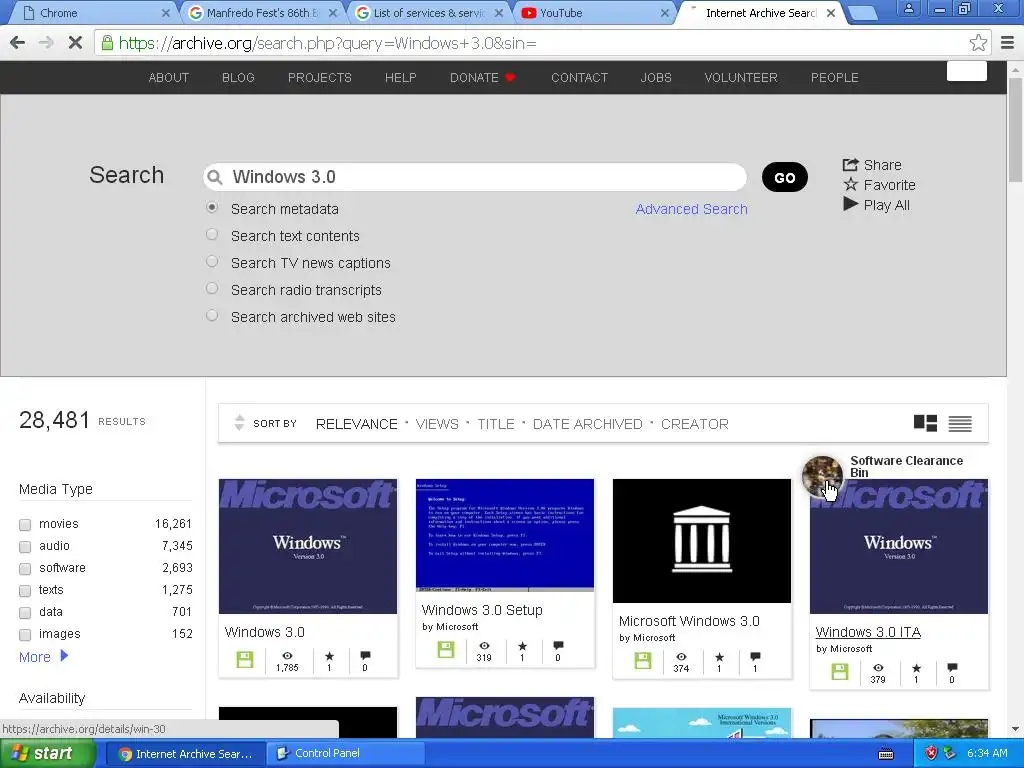Open the People nav item
The image size is (1024, 768).
[x=835, y=78]
